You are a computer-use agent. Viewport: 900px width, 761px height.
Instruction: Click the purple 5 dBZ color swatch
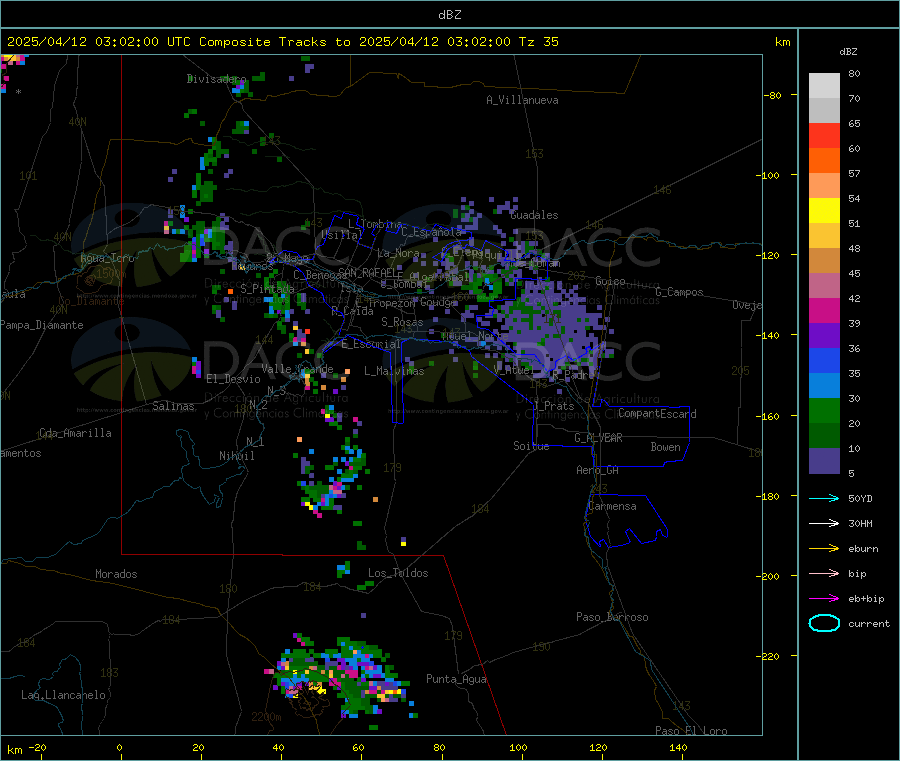[824, 461]
